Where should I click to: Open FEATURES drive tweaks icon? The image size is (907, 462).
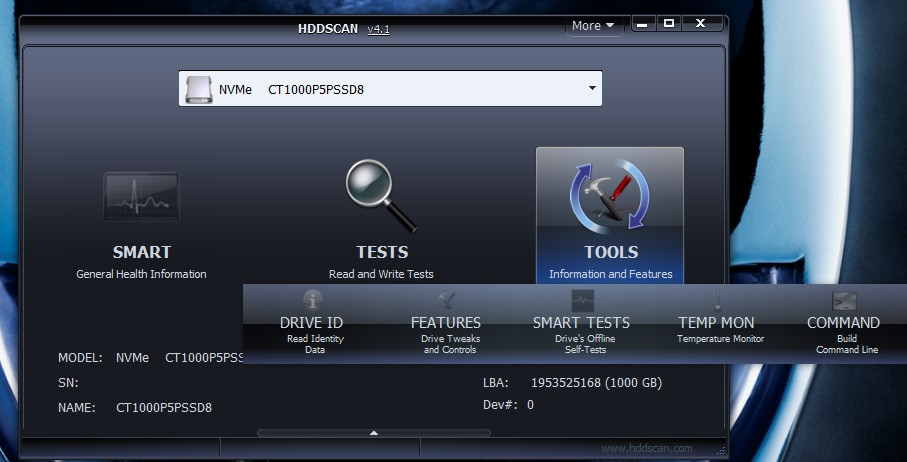coord(447,300)
